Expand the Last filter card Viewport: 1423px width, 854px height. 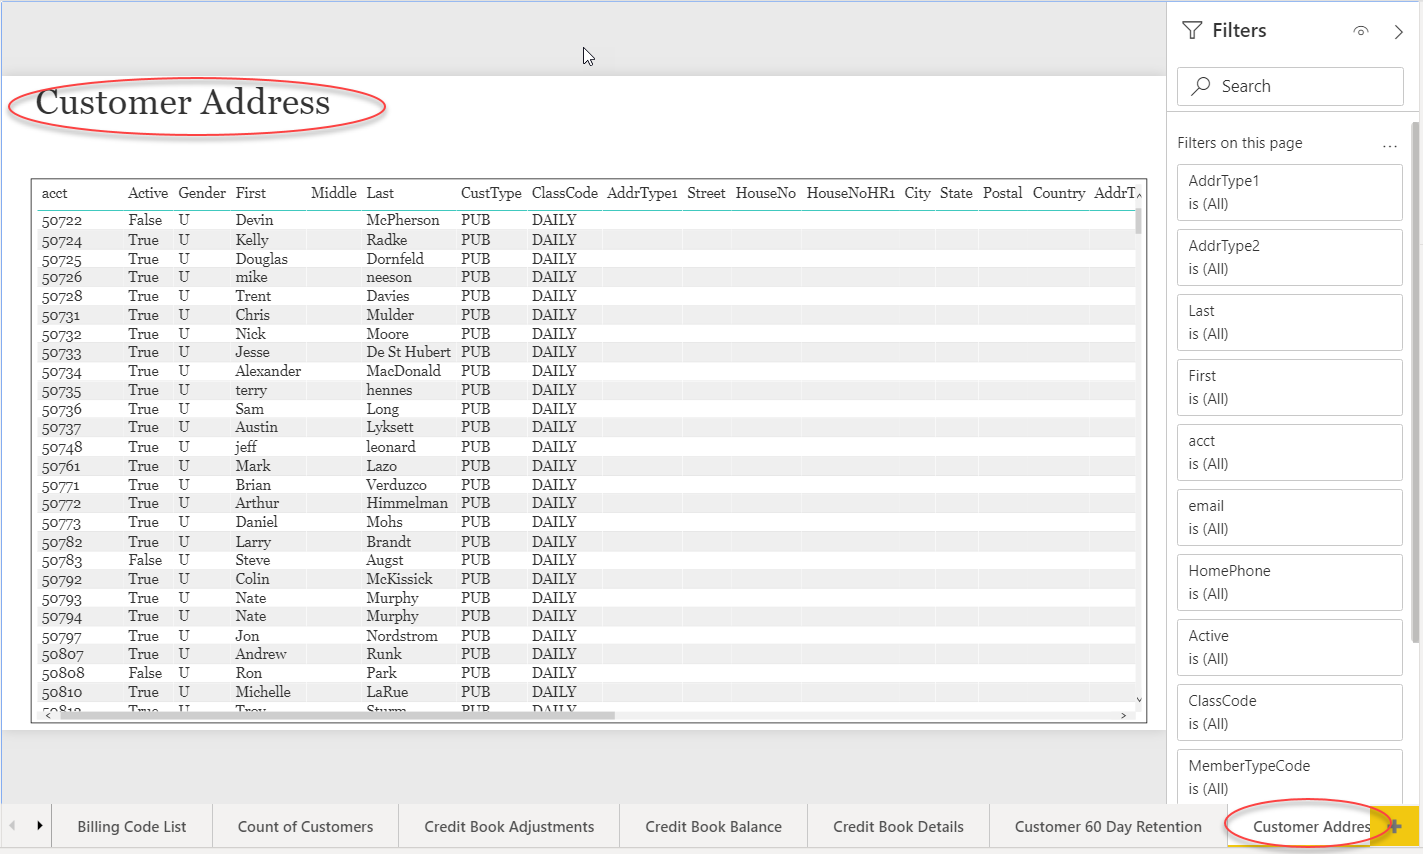pyautogui.click(x=1290, y=322)
